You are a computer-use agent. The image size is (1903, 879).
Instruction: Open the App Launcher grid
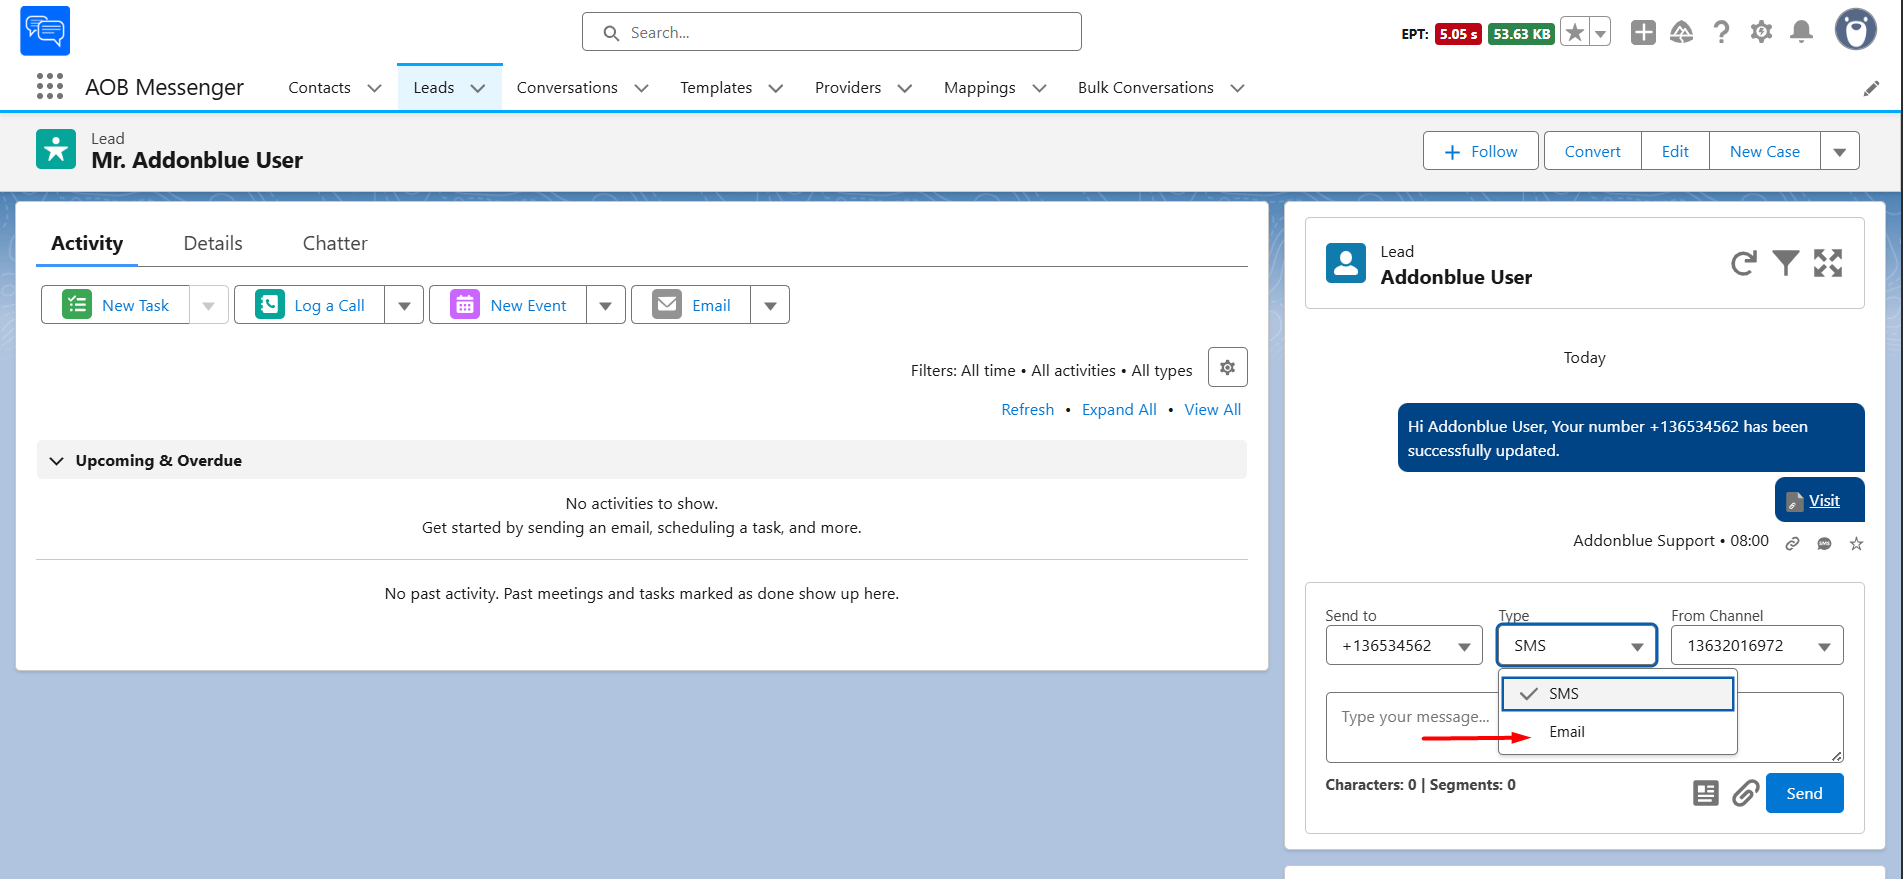click(x=50, y=87)
